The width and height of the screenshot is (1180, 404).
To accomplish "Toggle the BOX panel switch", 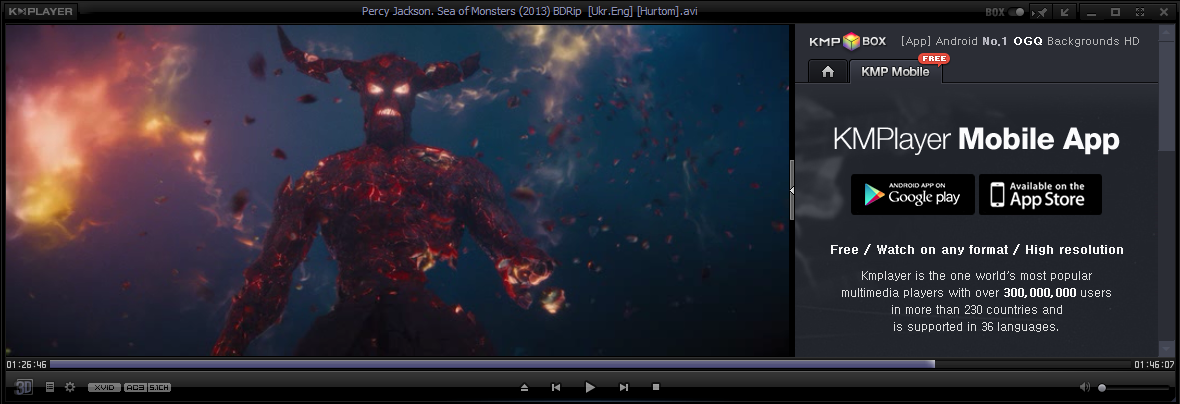I will 1017,12.
